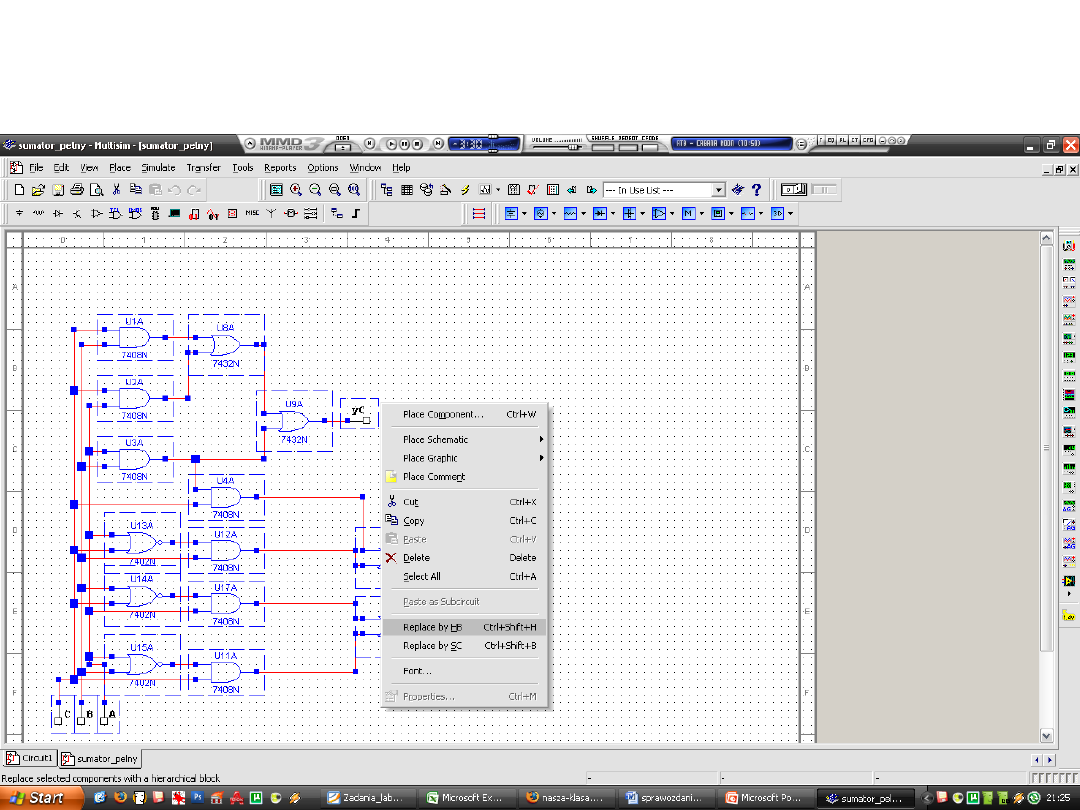The width and height of the screenshot is (1080, 810).
Task: Click the Zoom In magnifier icon
Action: coord(296,189)
